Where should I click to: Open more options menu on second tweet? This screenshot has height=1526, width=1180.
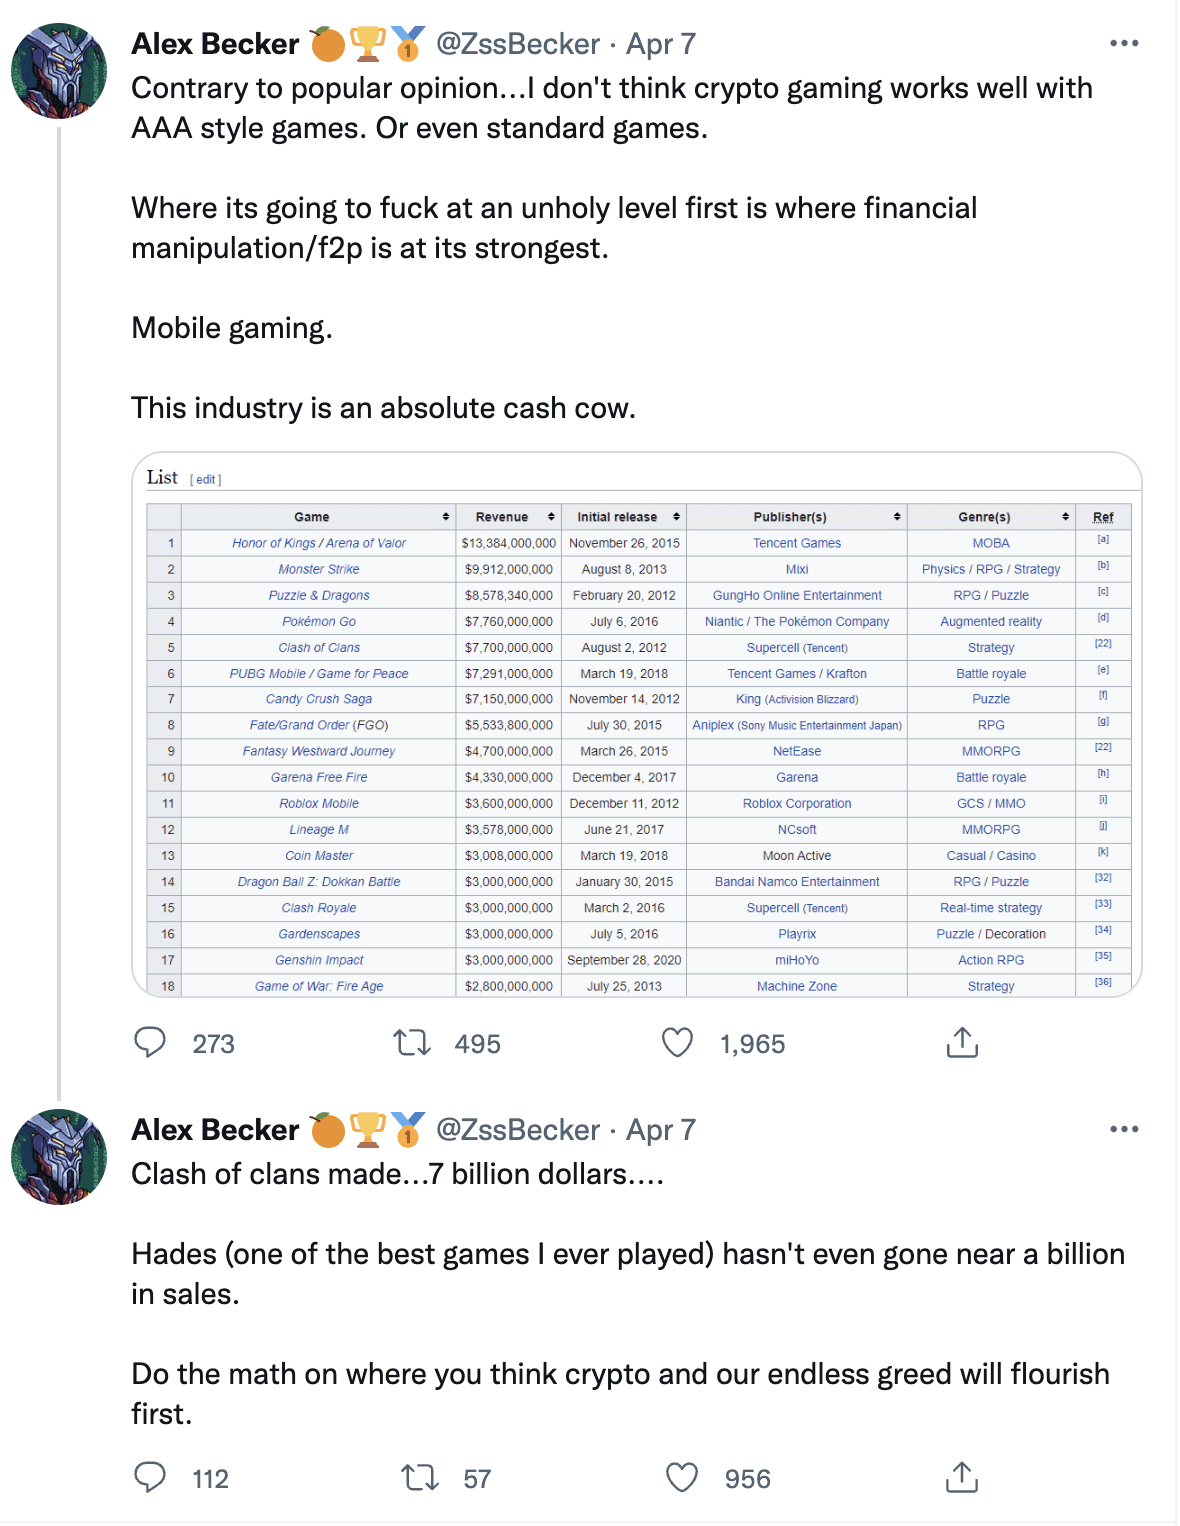coord(1124,1130)
